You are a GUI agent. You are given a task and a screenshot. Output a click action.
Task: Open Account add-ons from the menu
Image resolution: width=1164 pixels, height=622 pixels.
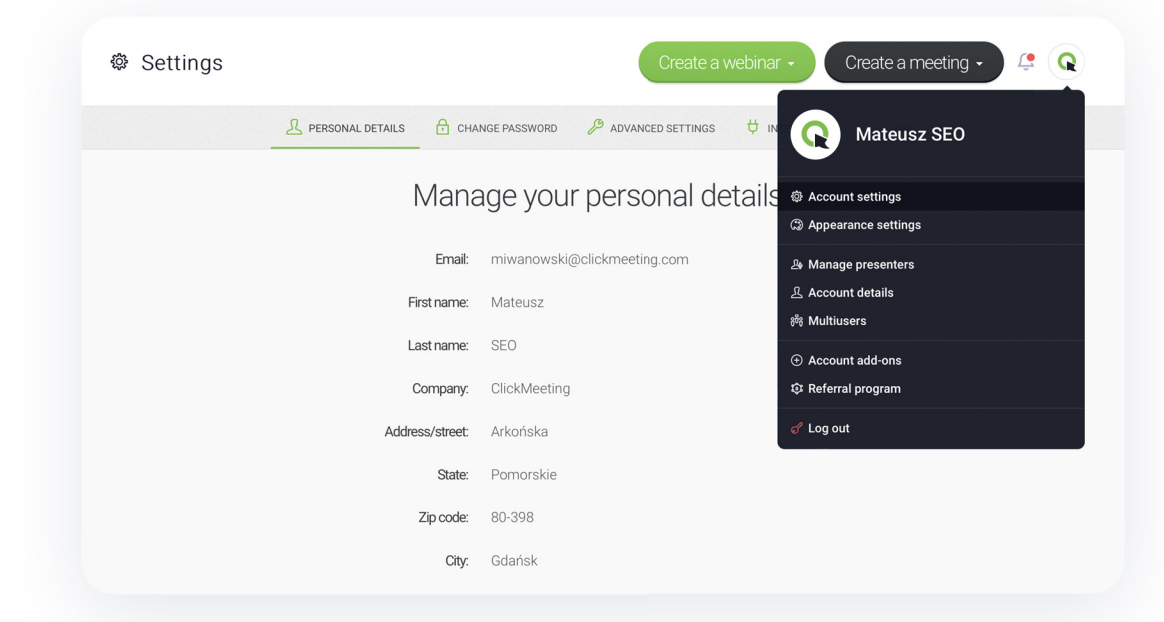pyautogui.click(x=931, y=360)
